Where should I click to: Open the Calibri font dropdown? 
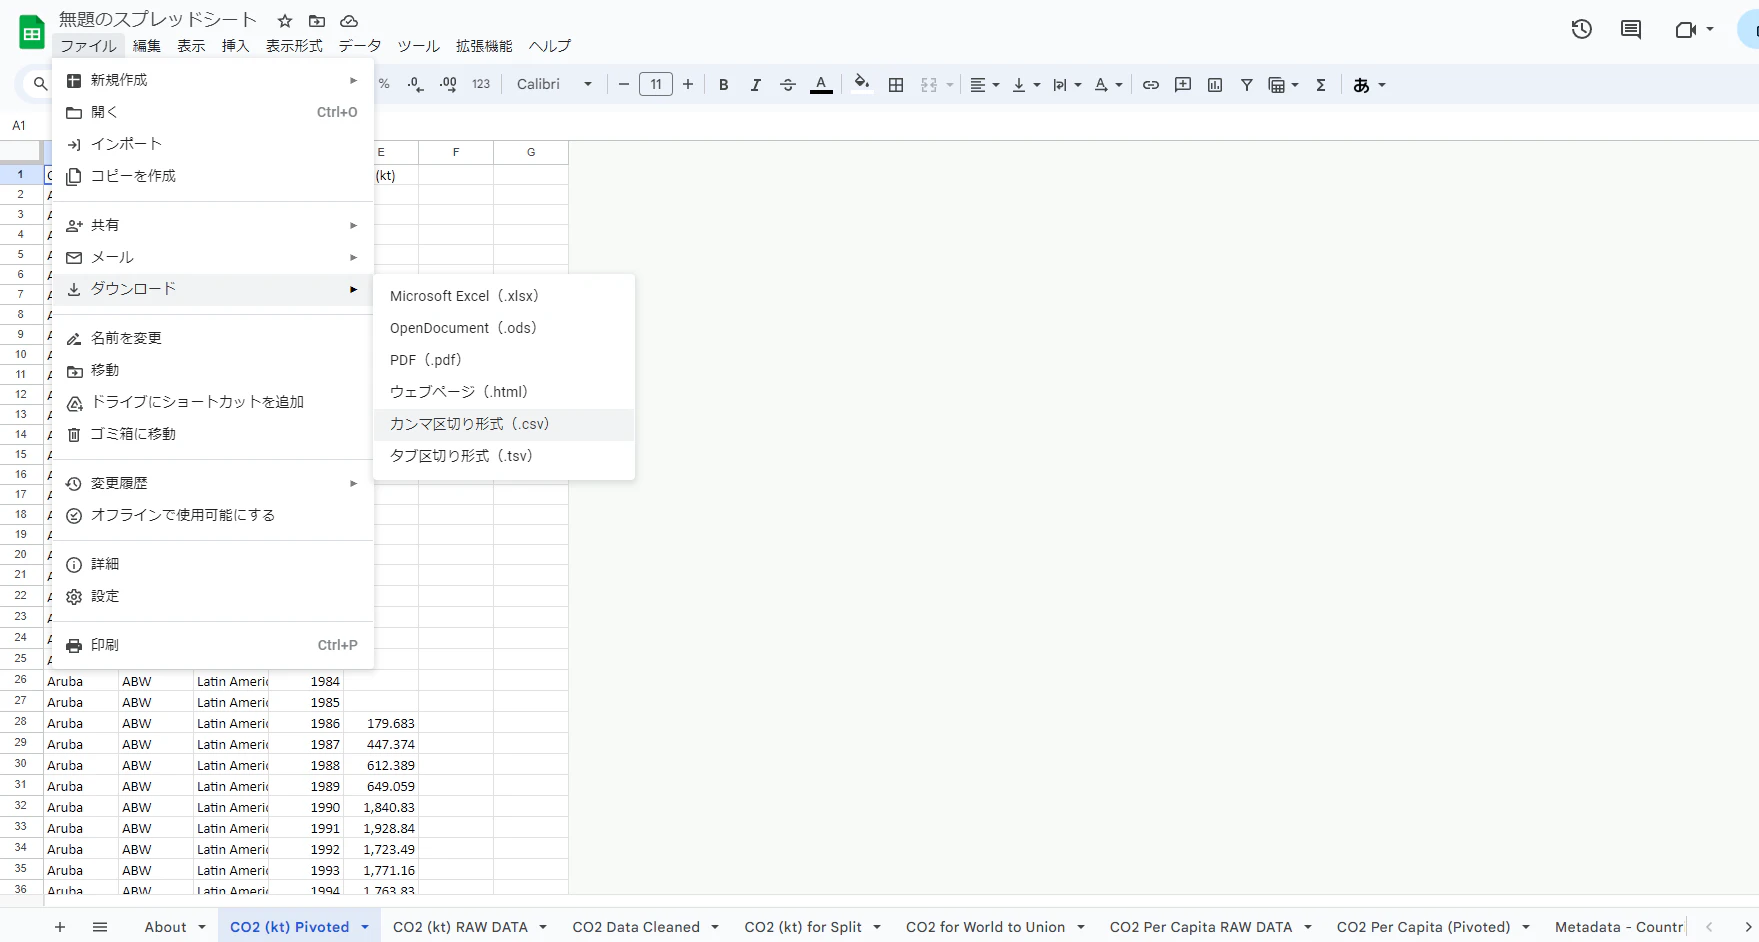554,85
